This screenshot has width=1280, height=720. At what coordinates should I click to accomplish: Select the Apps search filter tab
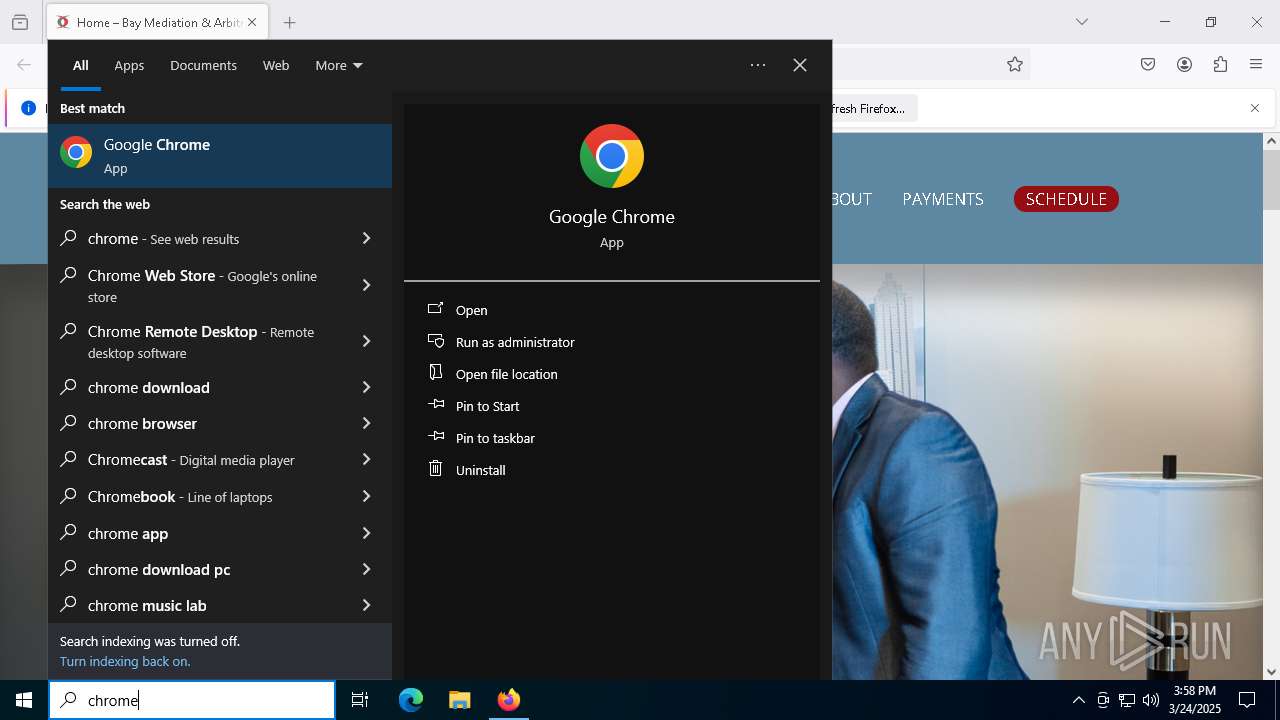pos(129,65)
